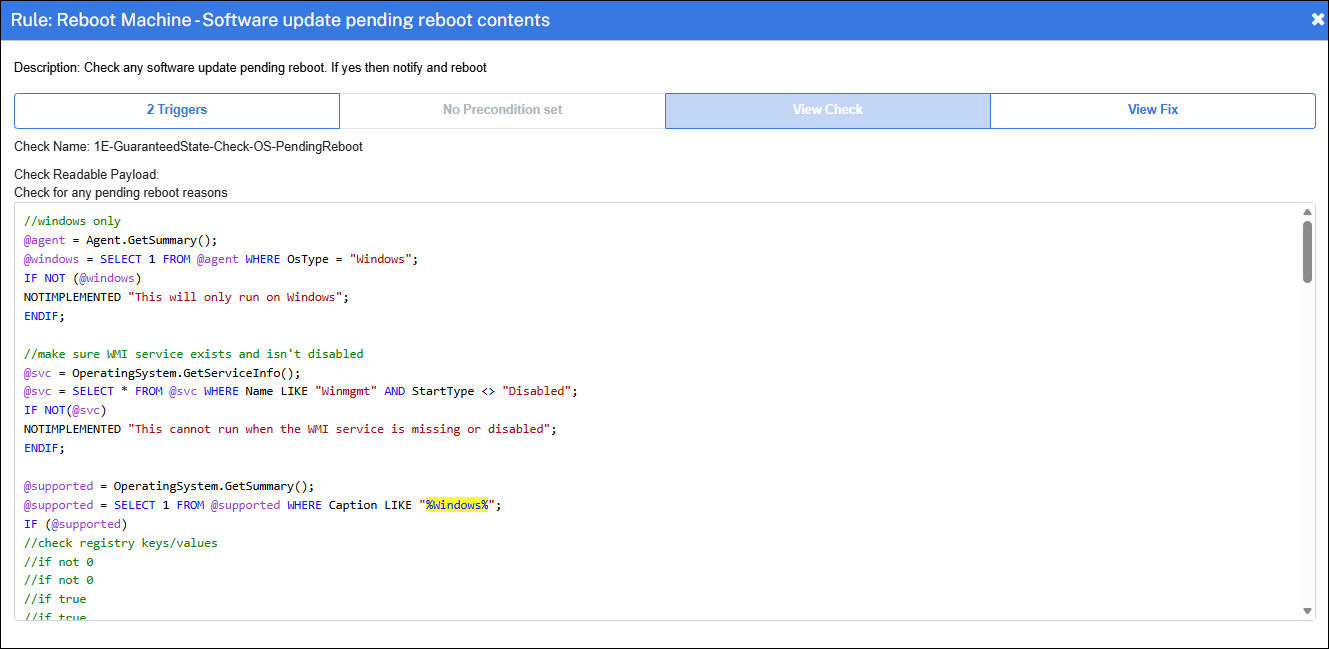Click the code pane scroll up arrow
This screenshot has width=1329, height=649.
click(1307, 212)
